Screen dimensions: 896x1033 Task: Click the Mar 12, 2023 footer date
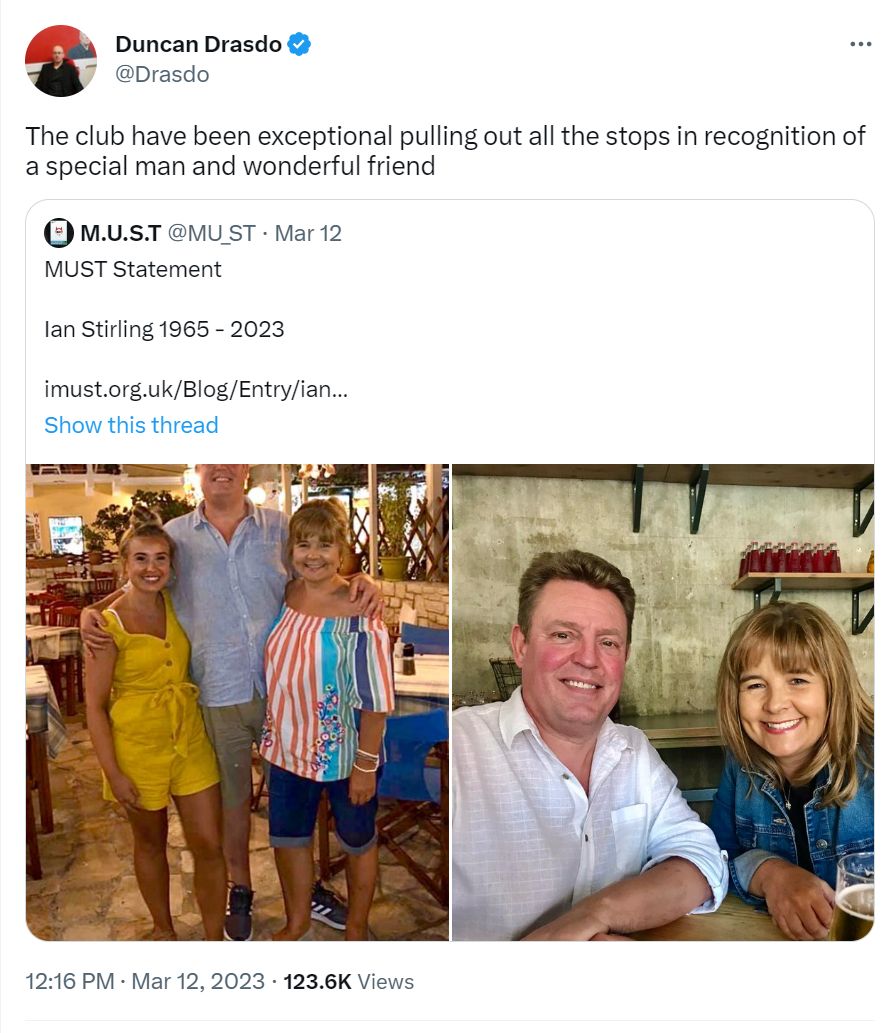(x=197, y=982)
